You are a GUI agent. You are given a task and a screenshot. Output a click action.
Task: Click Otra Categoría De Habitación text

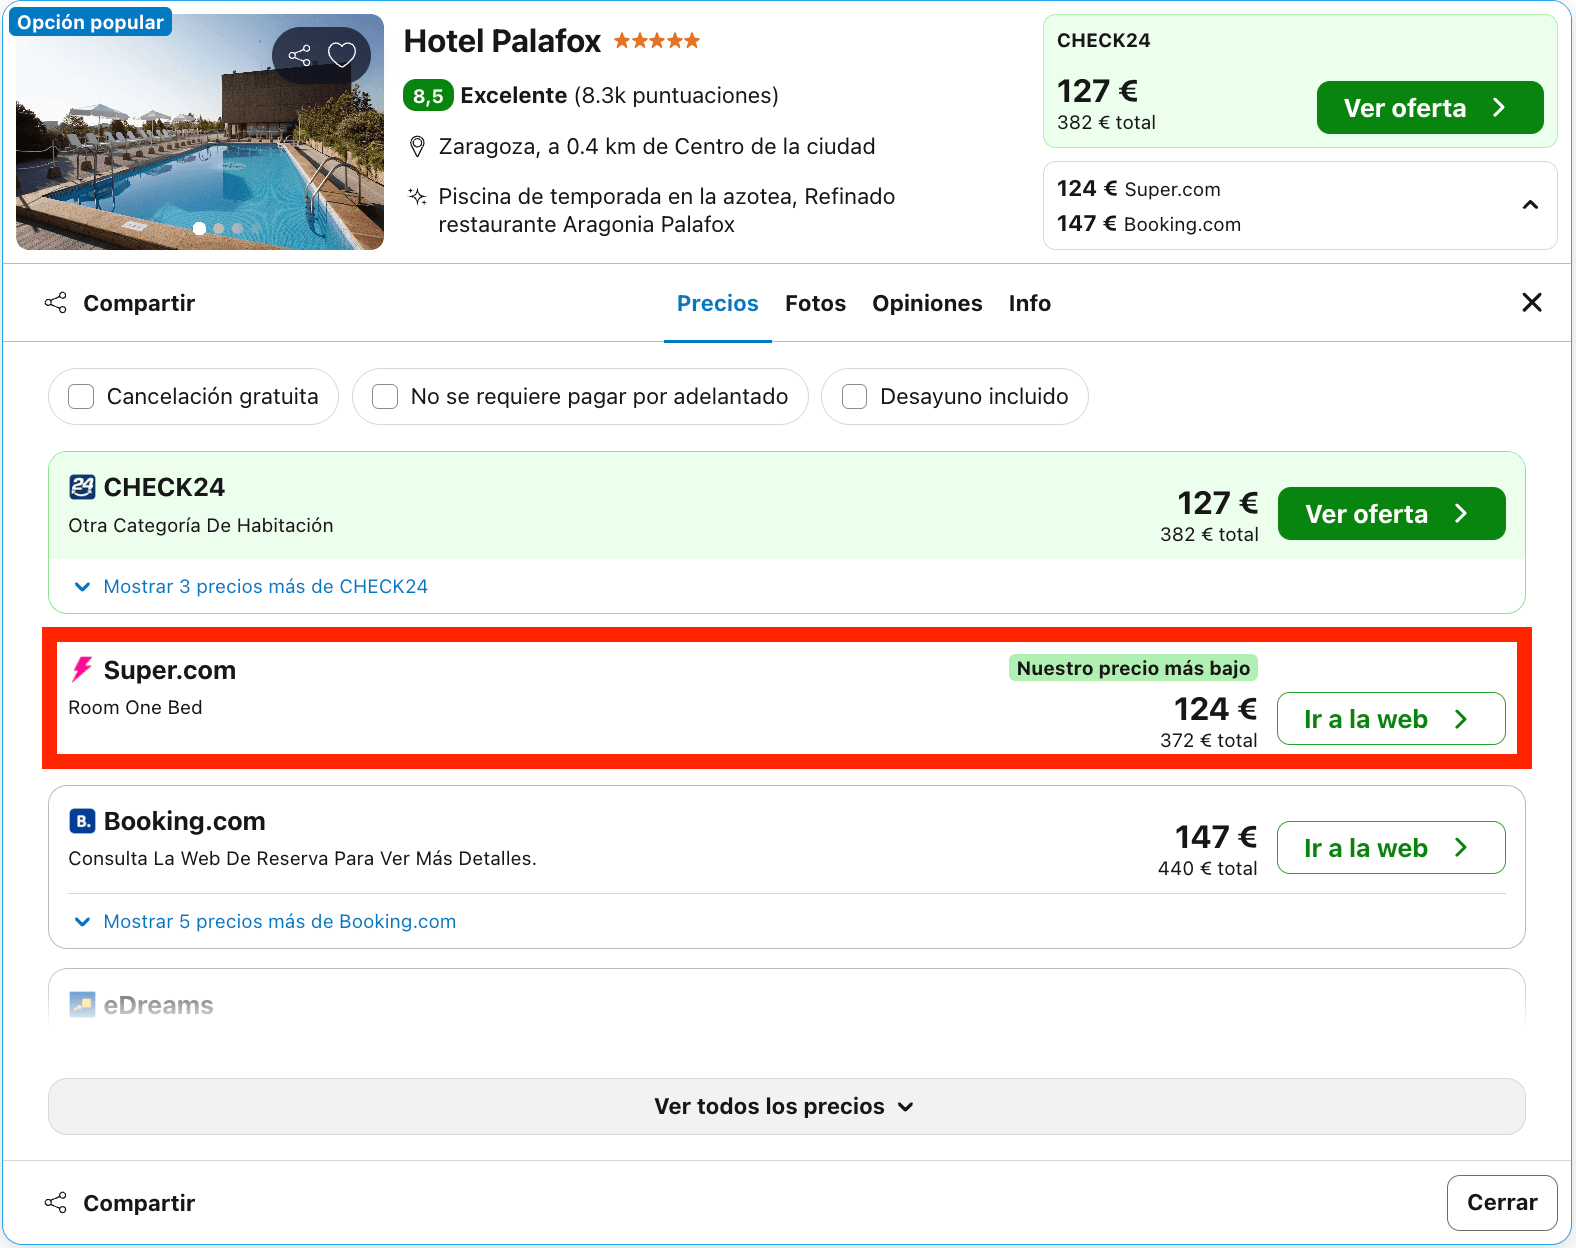click(201, 526)
